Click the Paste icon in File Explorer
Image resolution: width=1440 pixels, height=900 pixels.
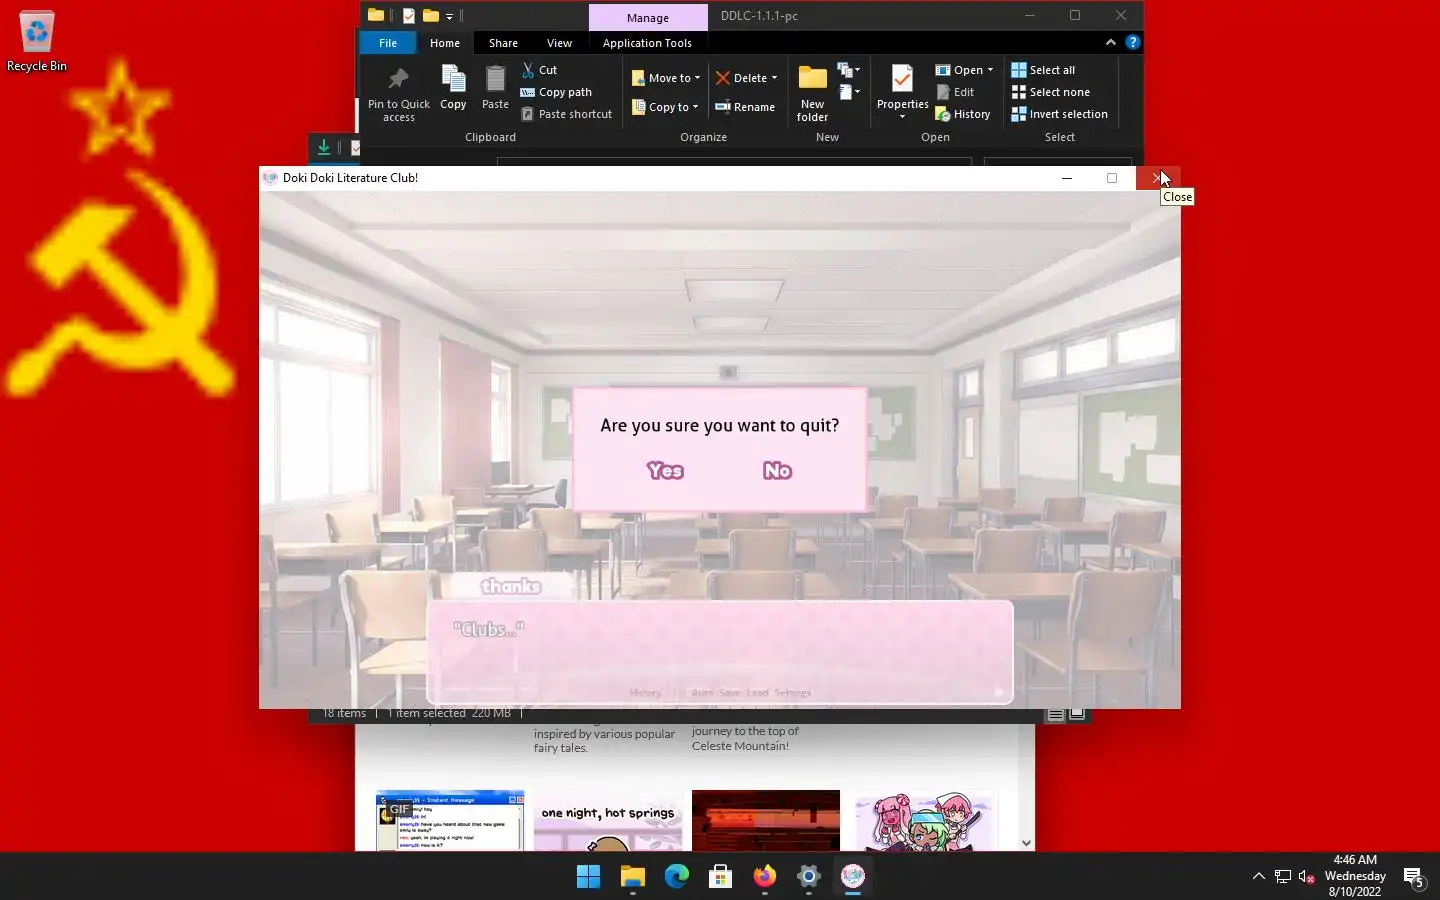495,88
